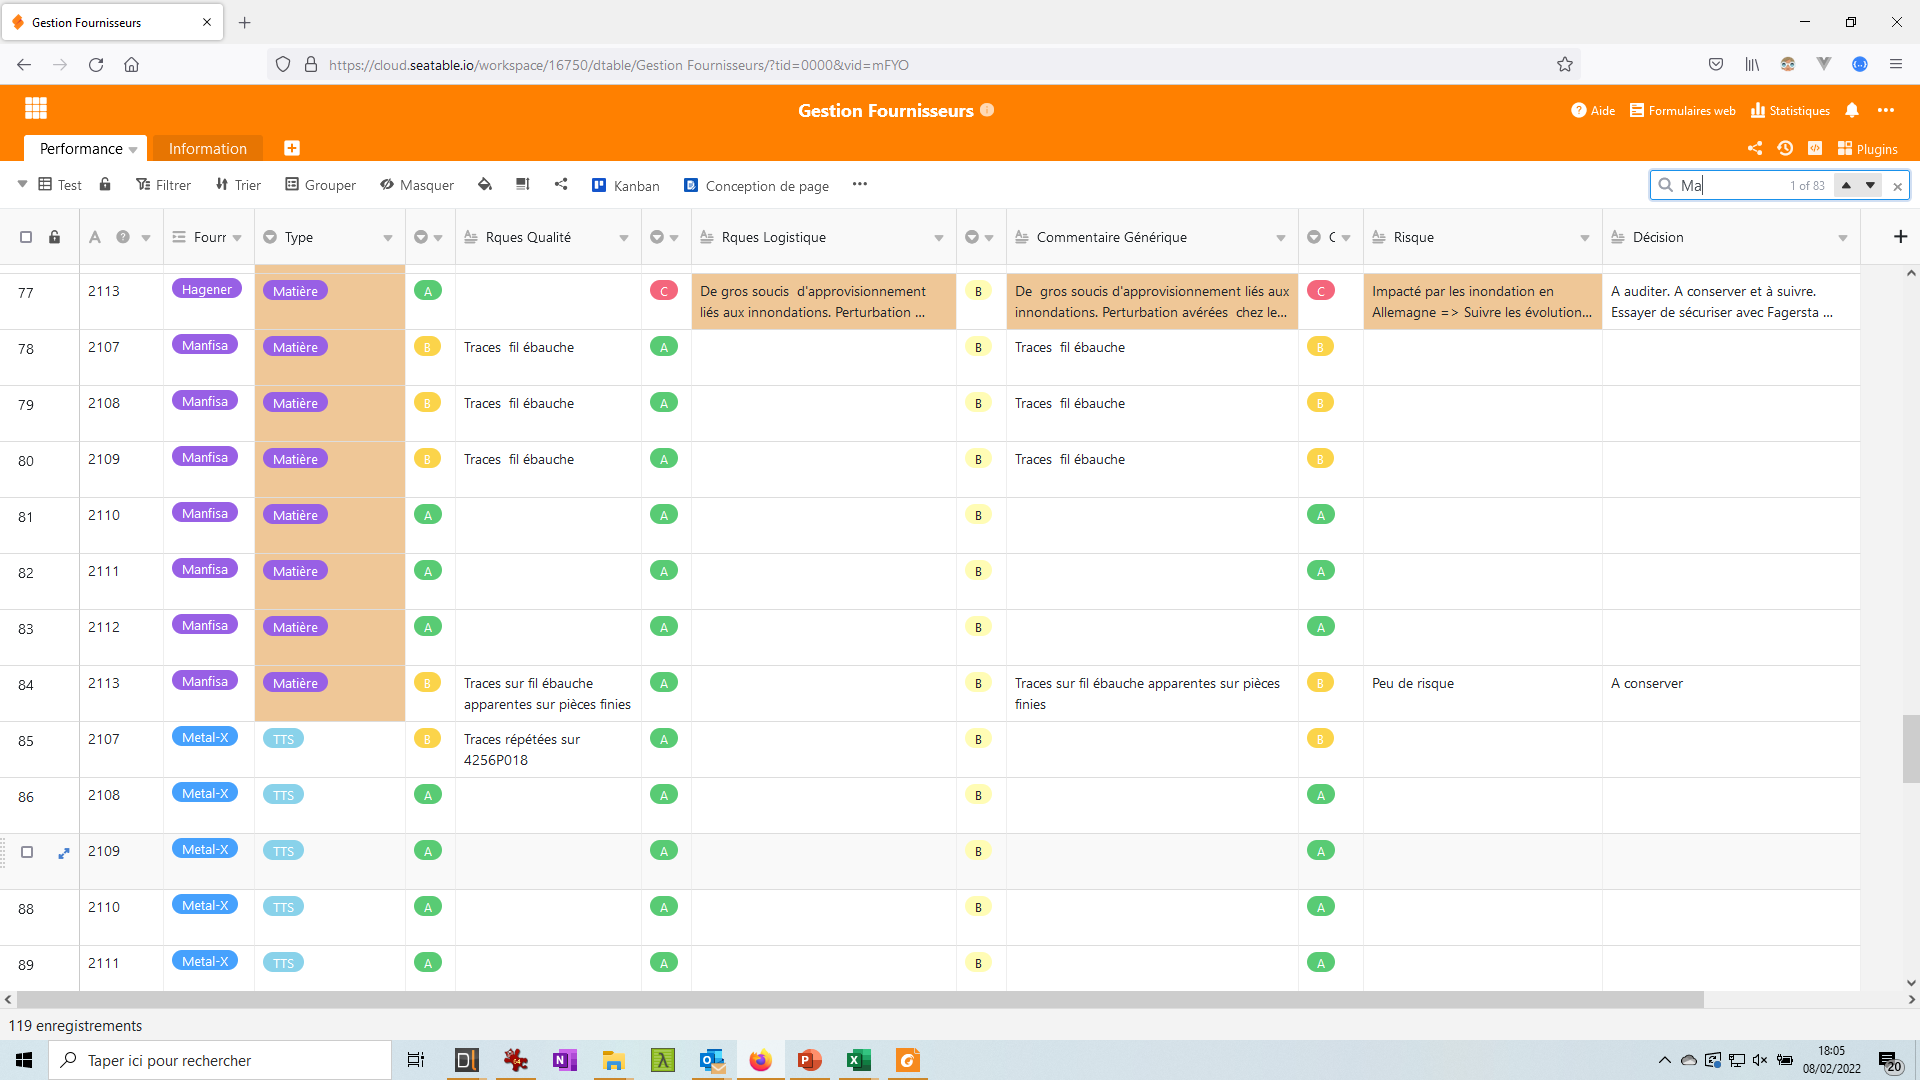Screen dimensions: 1920x1080
Task: Open Statistiques from the top bar
Action: [x=1790, y=110]
